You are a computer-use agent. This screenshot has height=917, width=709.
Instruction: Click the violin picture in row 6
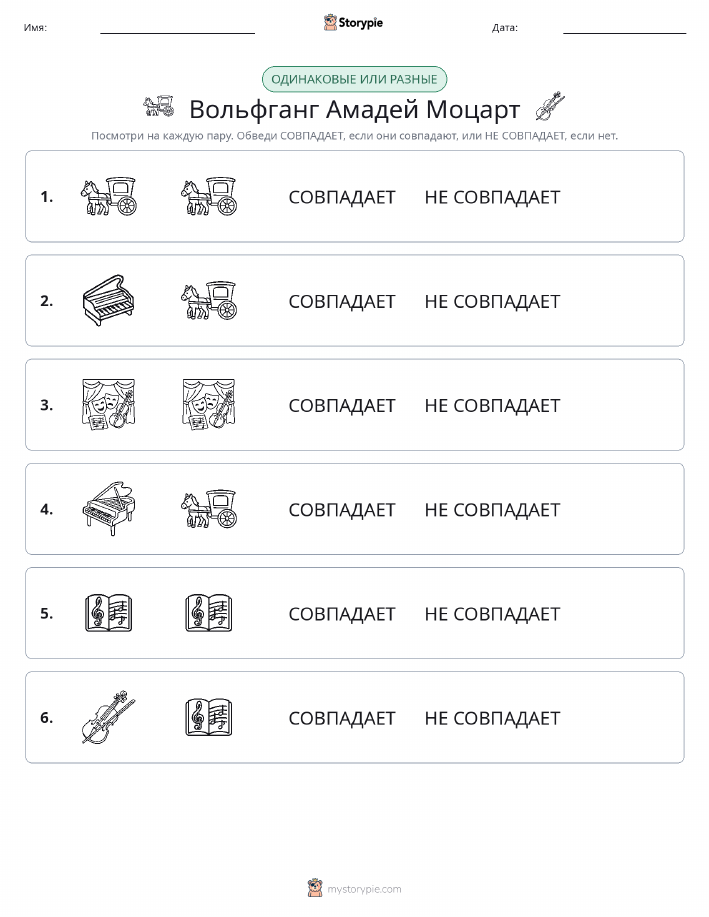[109, 717]
